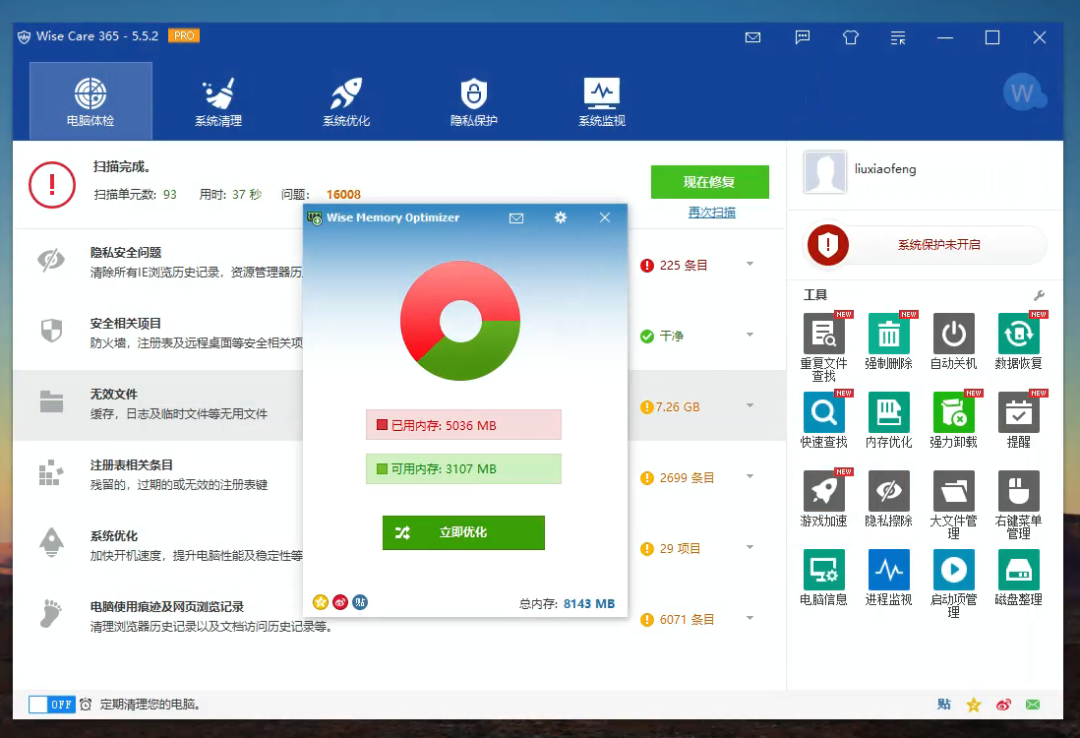Open the mail icon in Wise Care title bar
This screenshot has height=738, width=1080.
(x=753, y=37)
